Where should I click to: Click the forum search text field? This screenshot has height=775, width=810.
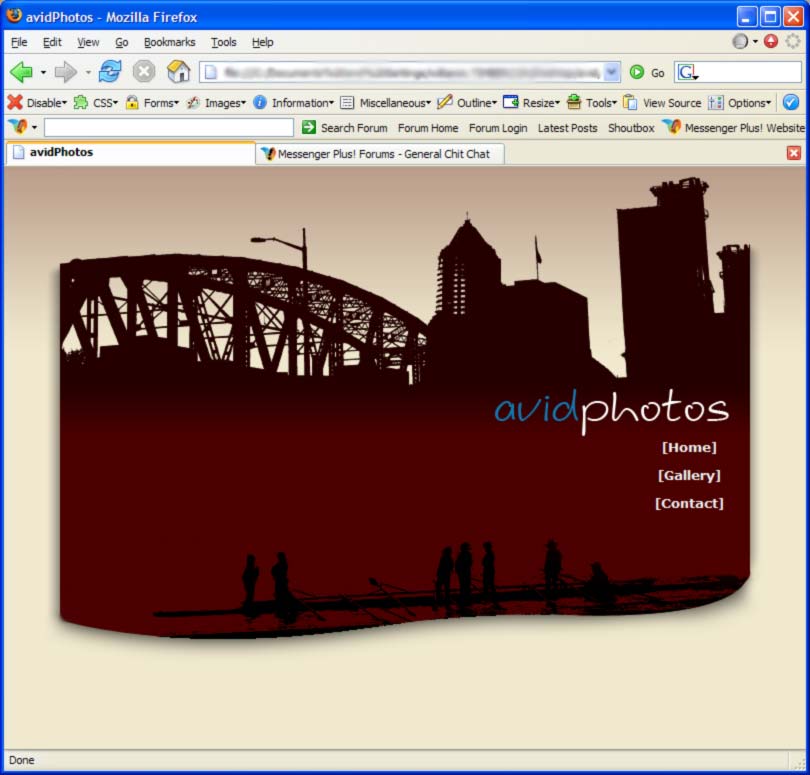click(168, 128)
